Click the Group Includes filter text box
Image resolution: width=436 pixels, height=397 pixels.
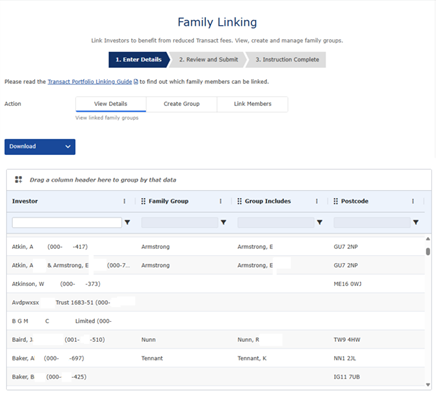tap(276, 222)
